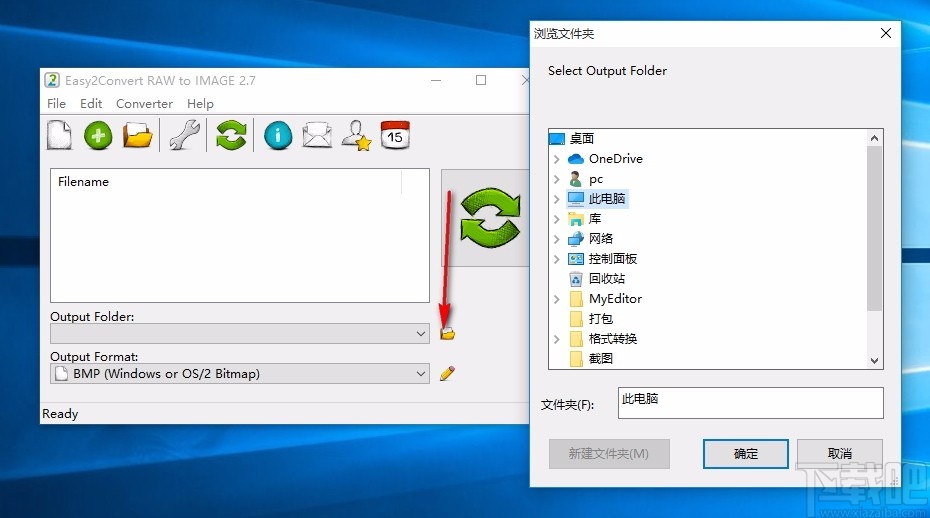Open the Help menu
930x518 pixels.
(x=200, y=103)
